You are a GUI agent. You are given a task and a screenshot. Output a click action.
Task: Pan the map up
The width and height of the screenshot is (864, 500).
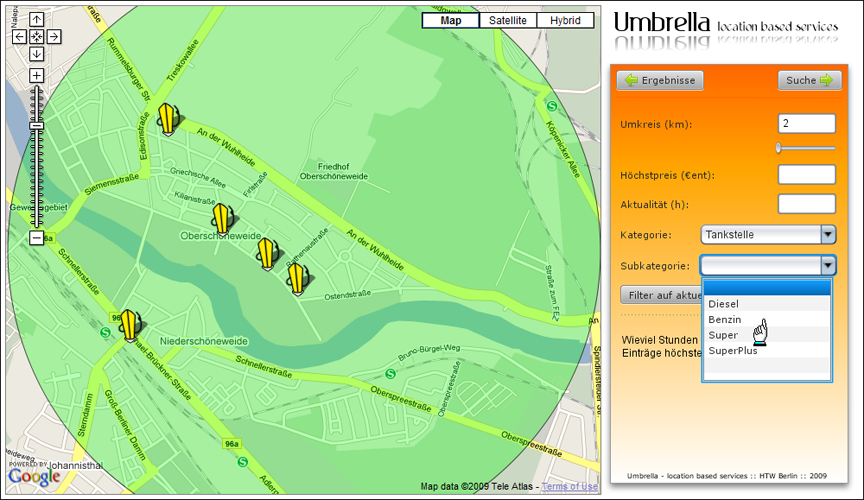pyautogui.click(x=36, y=20)
